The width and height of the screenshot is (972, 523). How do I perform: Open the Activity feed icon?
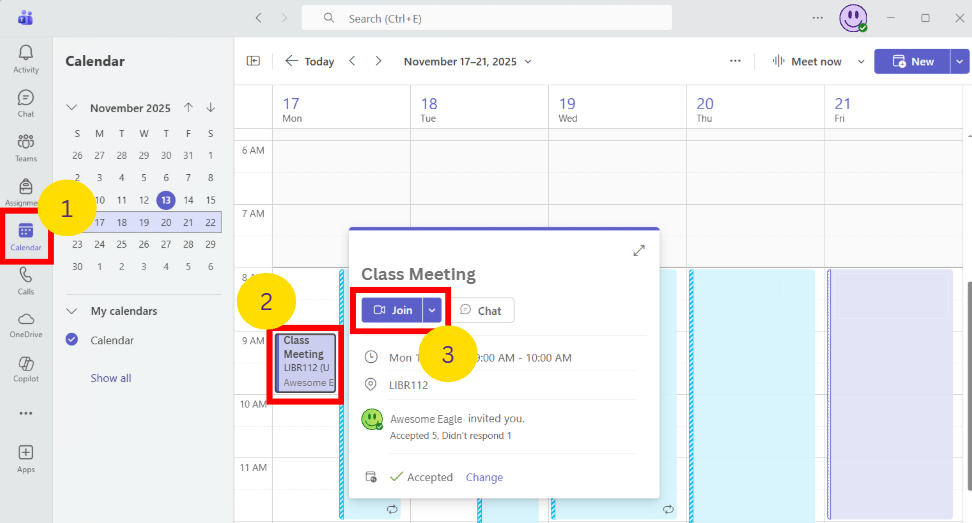coord(26,58)
